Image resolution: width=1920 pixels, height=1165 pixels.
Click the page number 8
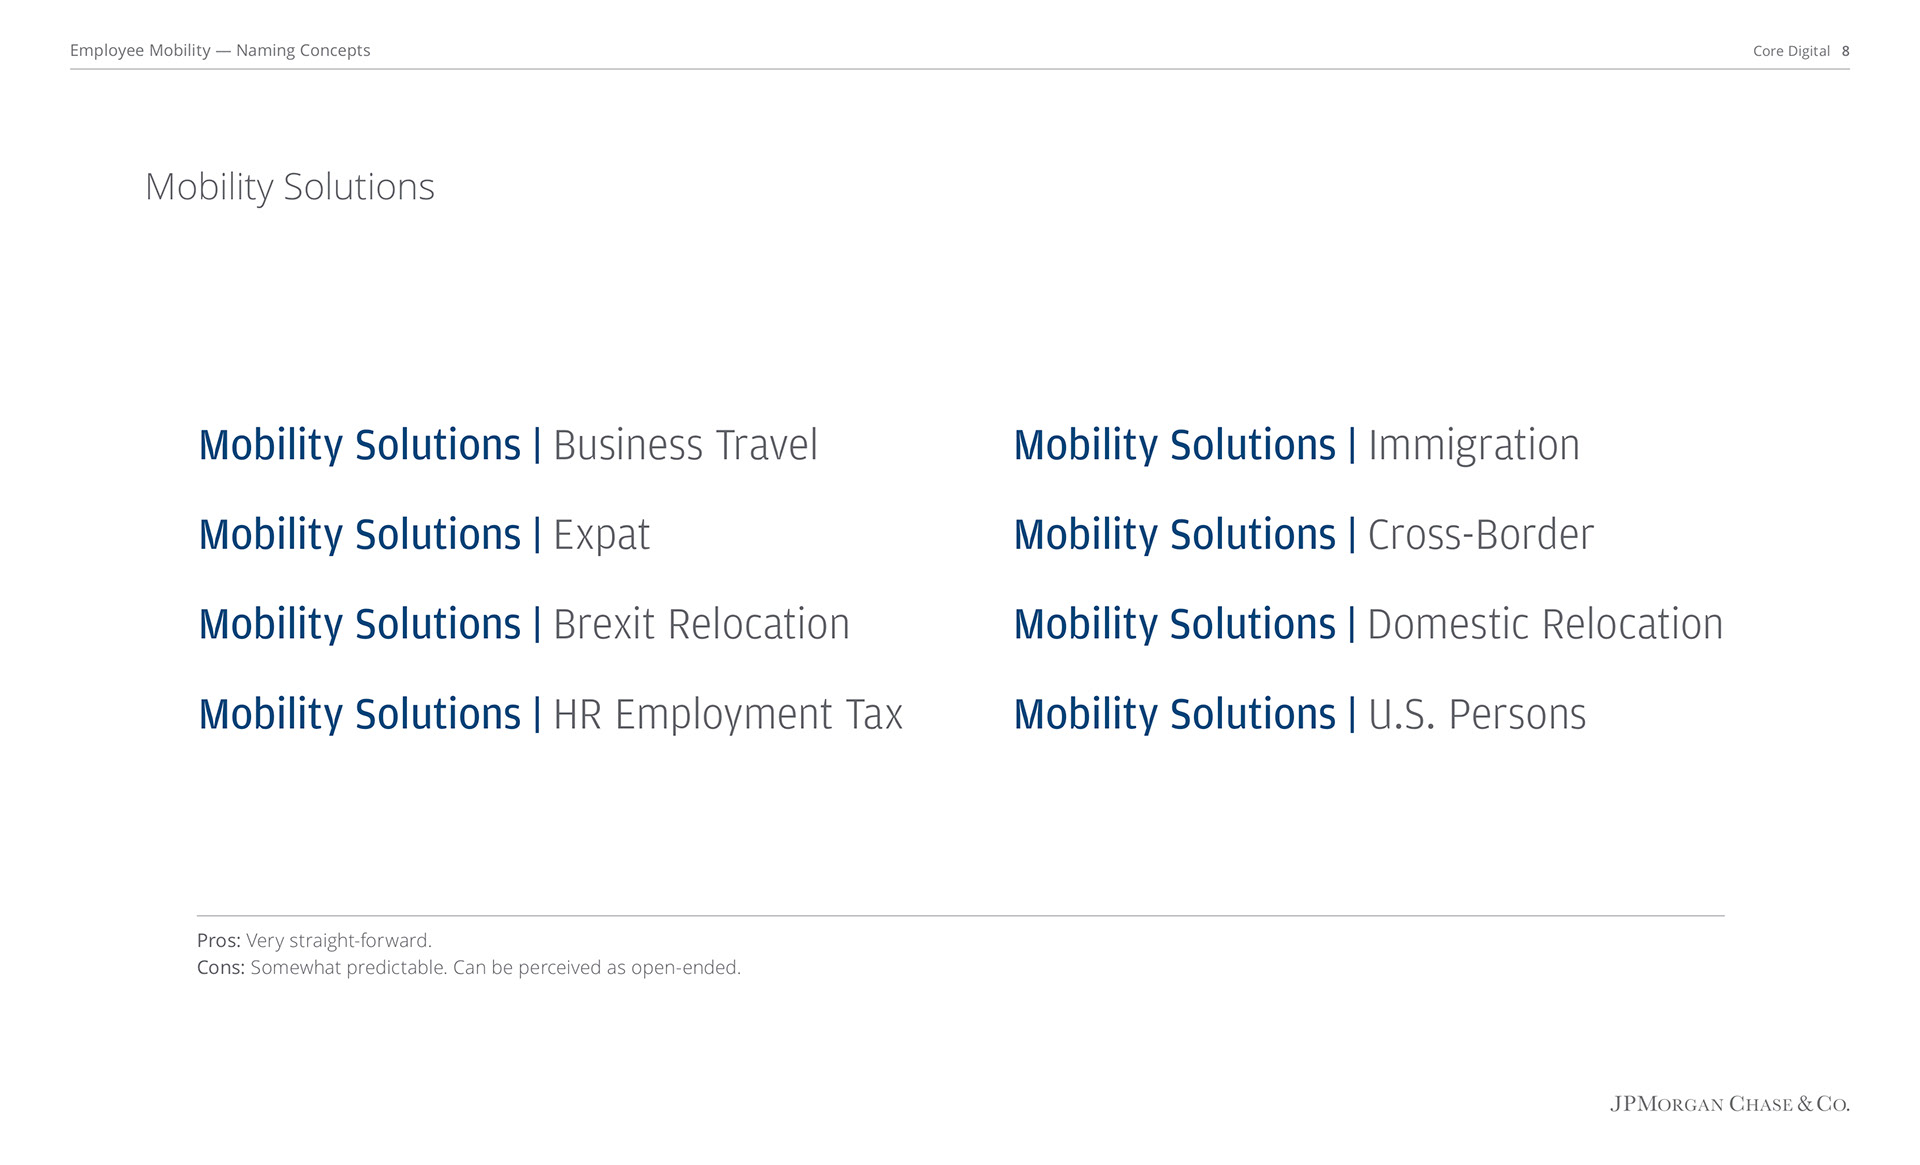[x=1845, y=51]
